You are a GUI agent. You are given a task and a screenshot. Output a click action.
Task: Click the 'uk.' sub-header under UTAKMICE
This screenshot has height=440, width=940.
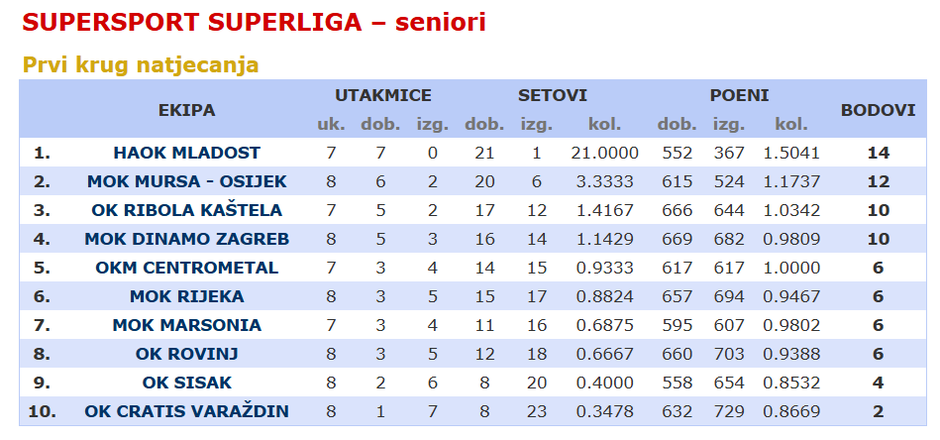[x=331, y=125]
